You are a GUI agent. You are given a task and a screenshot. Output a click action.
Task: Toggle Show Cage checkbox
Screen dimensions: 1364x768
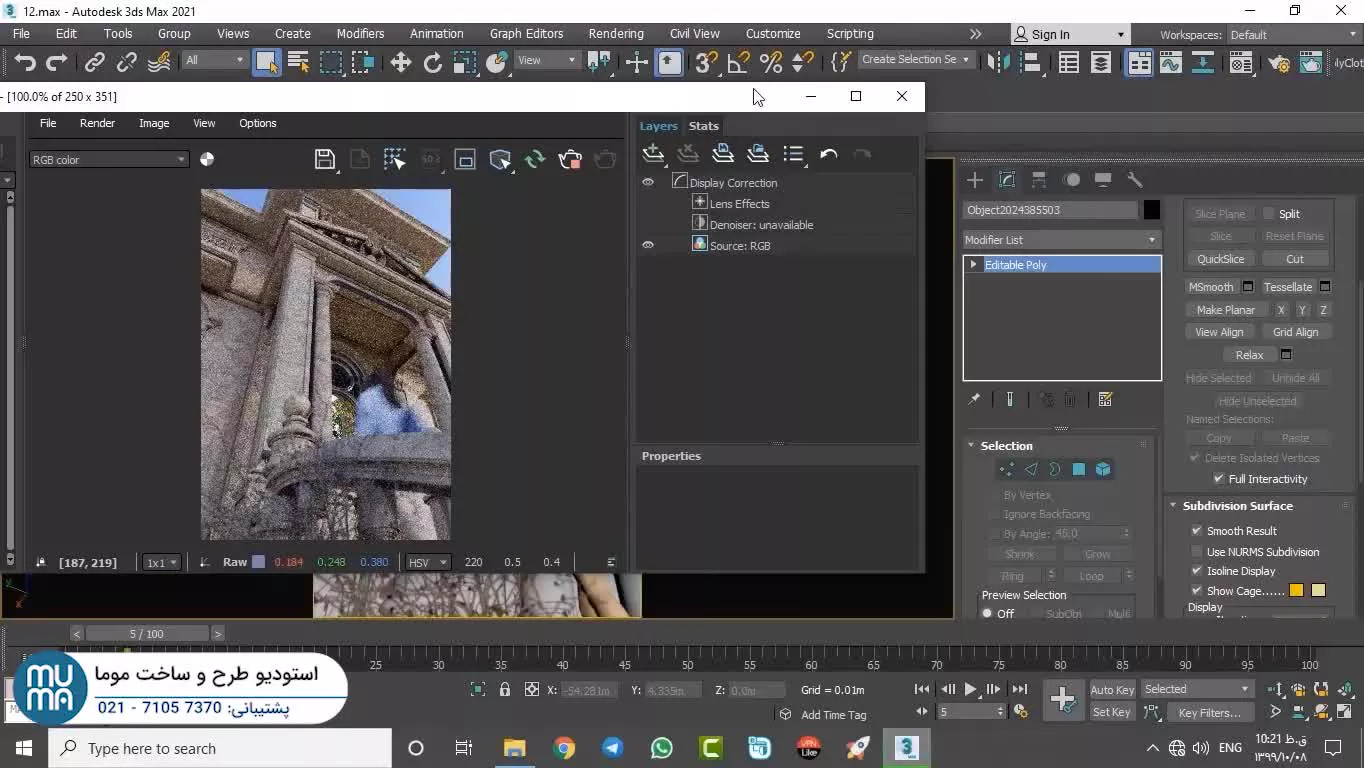pyautogui.click(x=1197, y=591)
